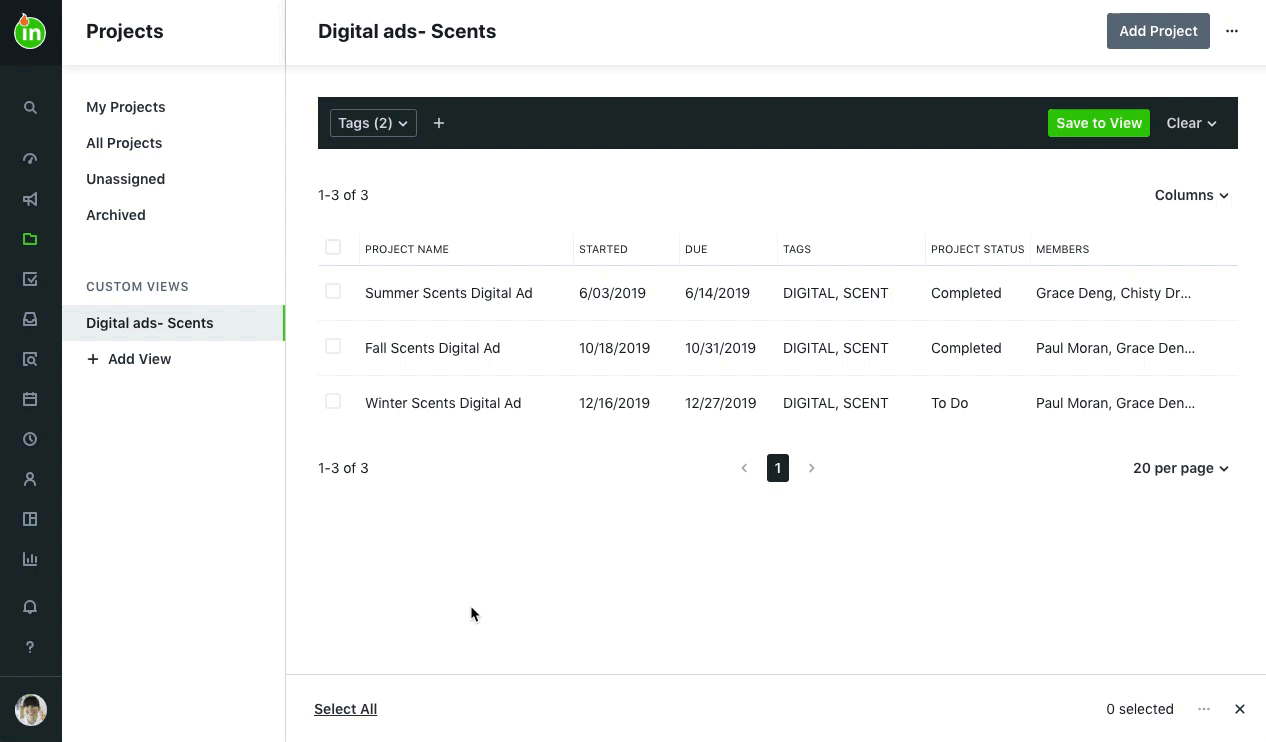Viewport: 1266px width, 742px height.
Task: Open the layout templates icon
Action: pos(30,519)
